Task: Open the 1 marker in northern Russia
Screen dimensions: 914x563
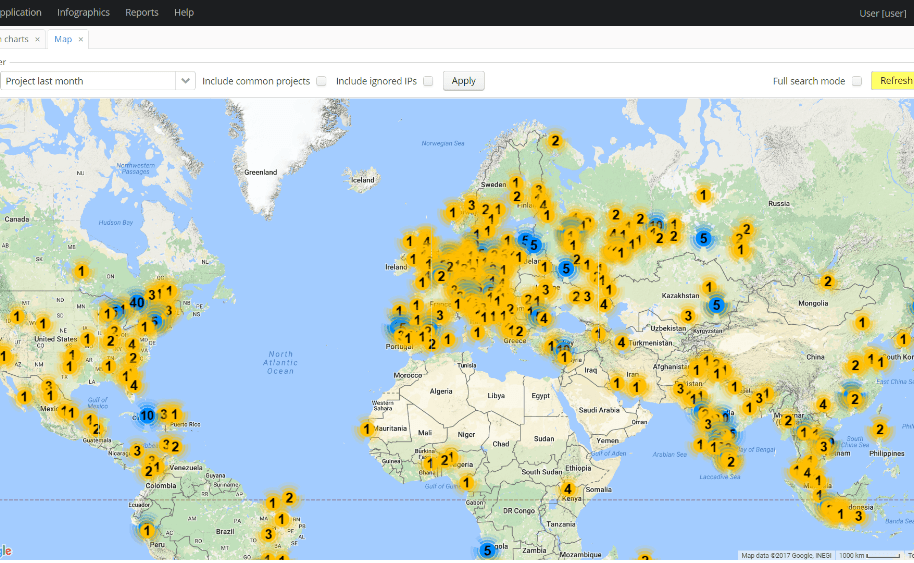Action: (703, 195)
